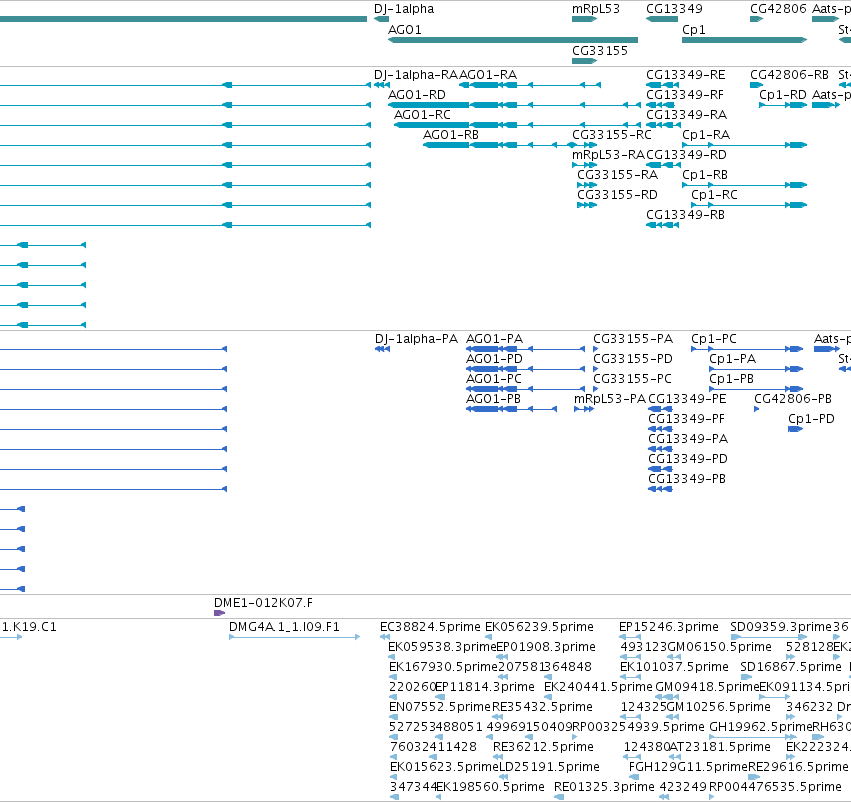The width and height of the screenshot is (851, 802).
Task: Select the CG13349-RD transcript label
Action: (686, 155)
